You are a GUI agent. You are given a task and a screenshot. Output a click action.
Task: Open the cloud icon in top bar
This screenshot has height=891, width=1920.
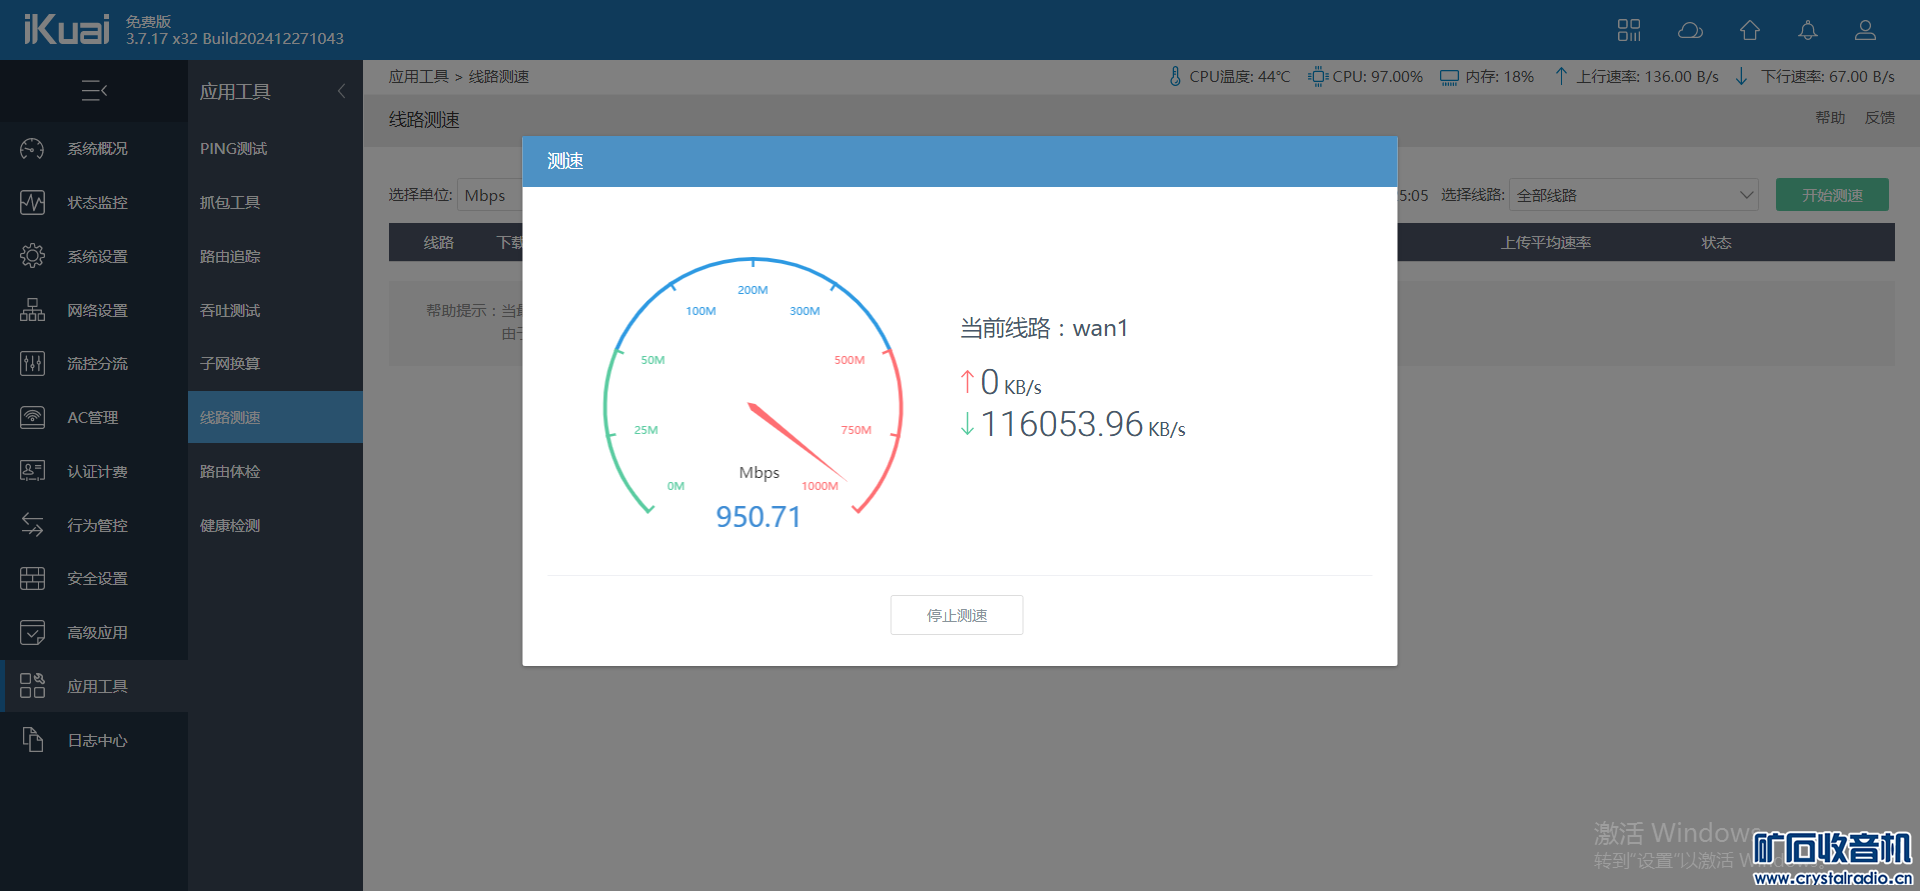click(1690, 30)
